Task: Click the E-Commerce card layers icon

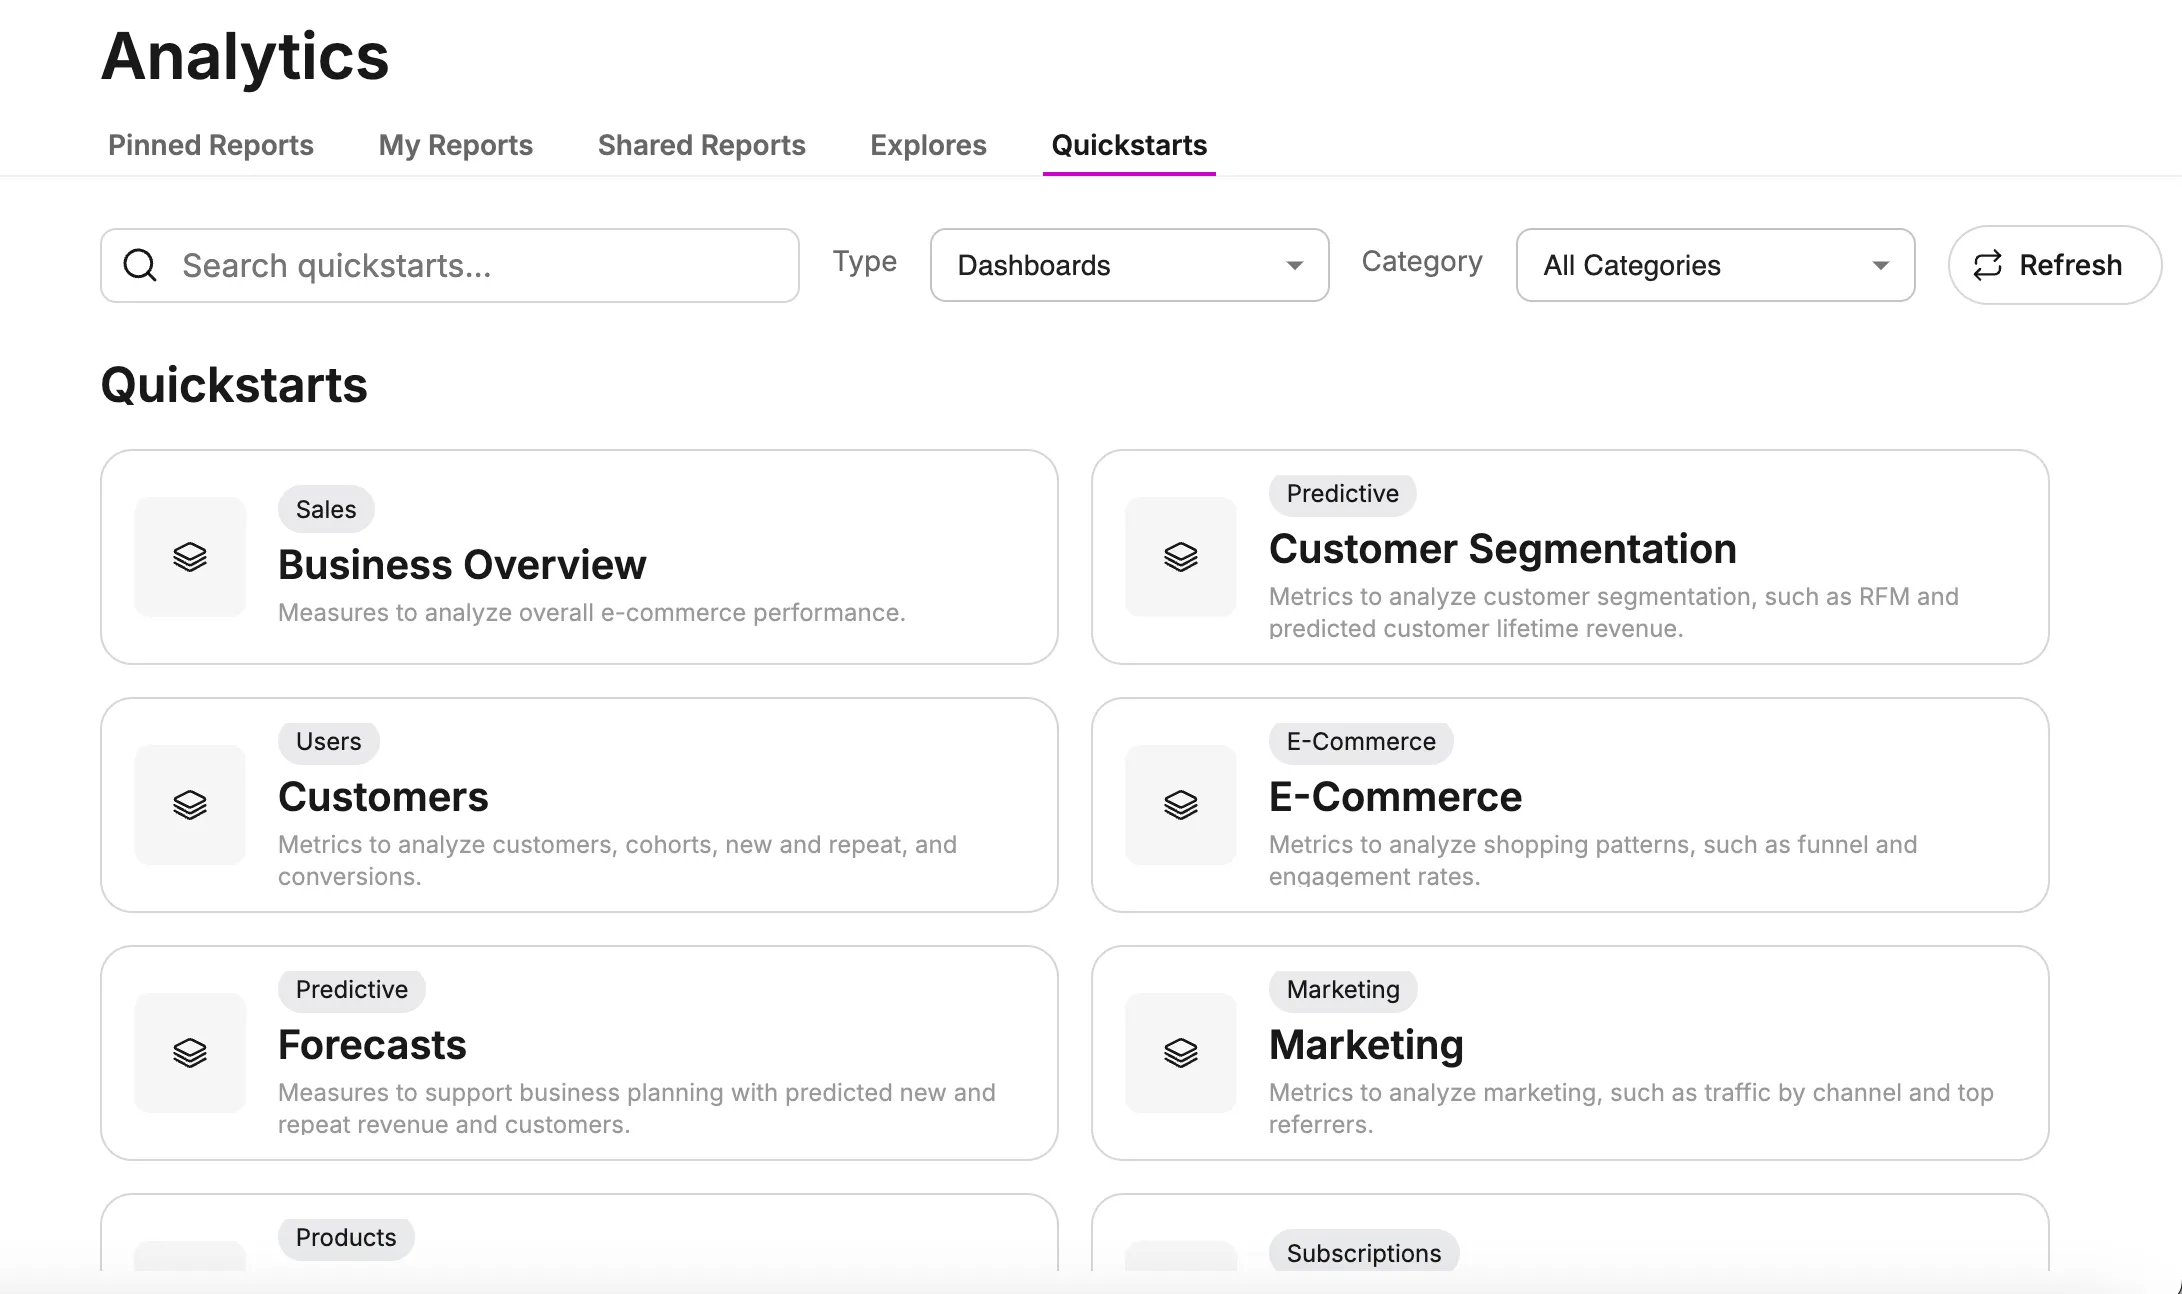Action: 1181,805
